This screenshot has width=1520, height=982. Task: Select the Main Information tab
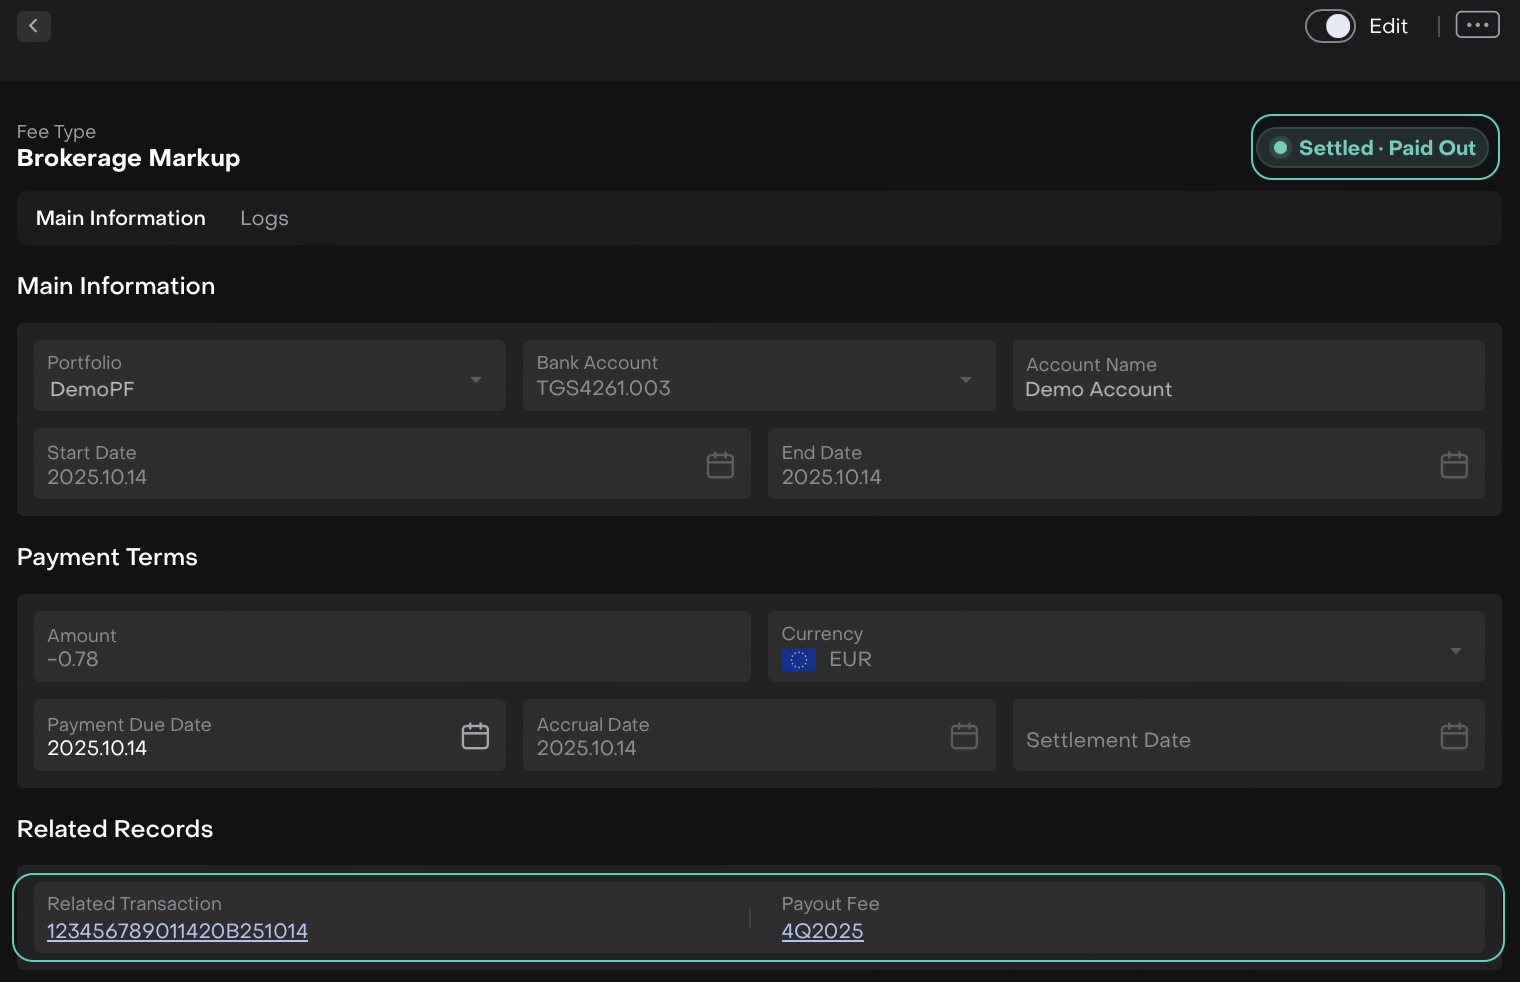[121, 218]
